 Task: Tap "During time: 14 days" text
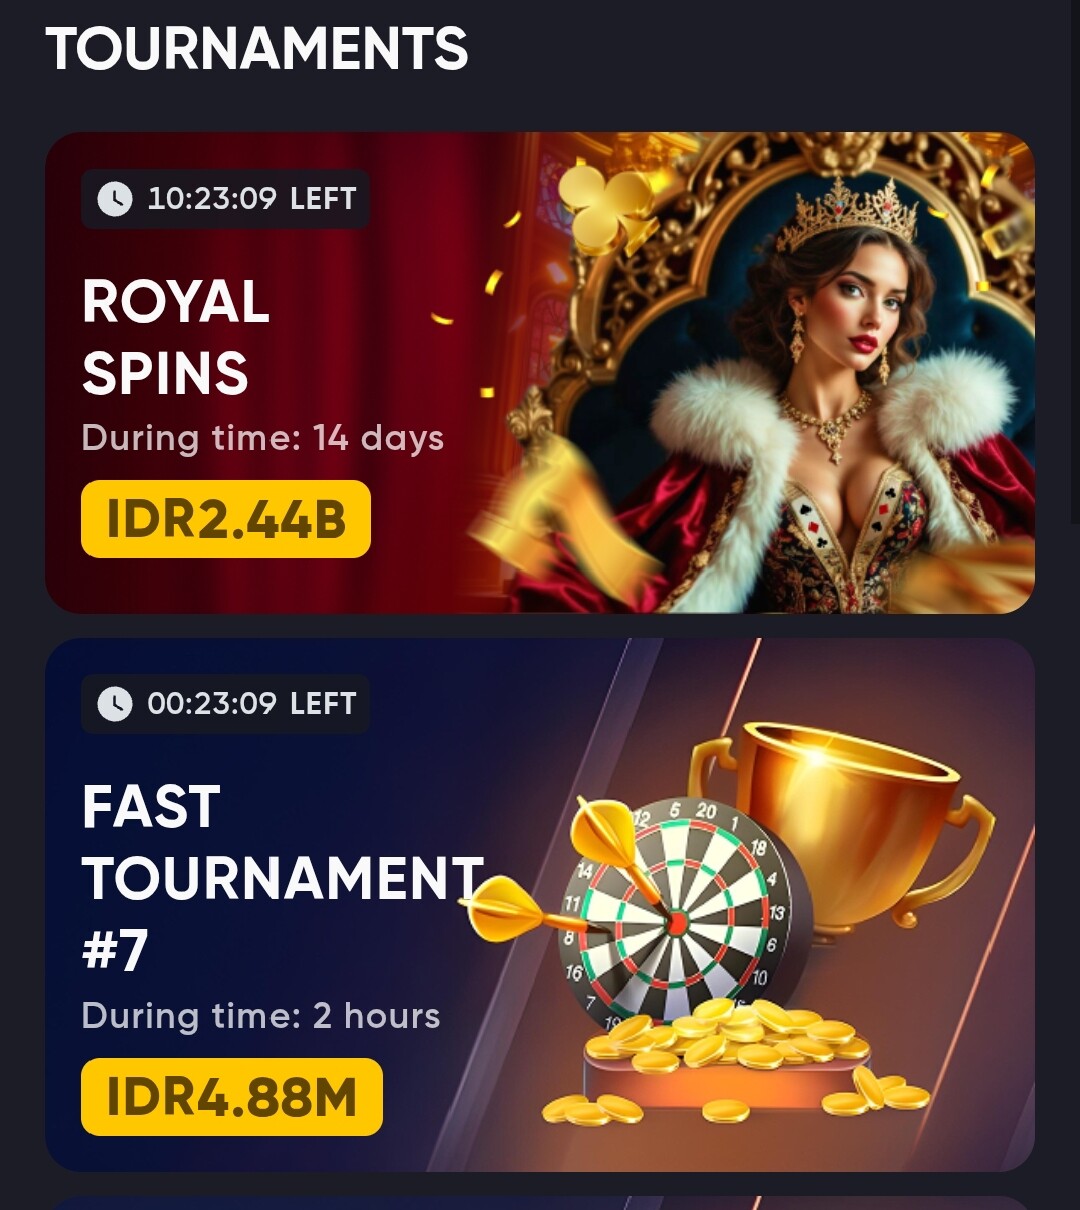click(x=262, y=438)
